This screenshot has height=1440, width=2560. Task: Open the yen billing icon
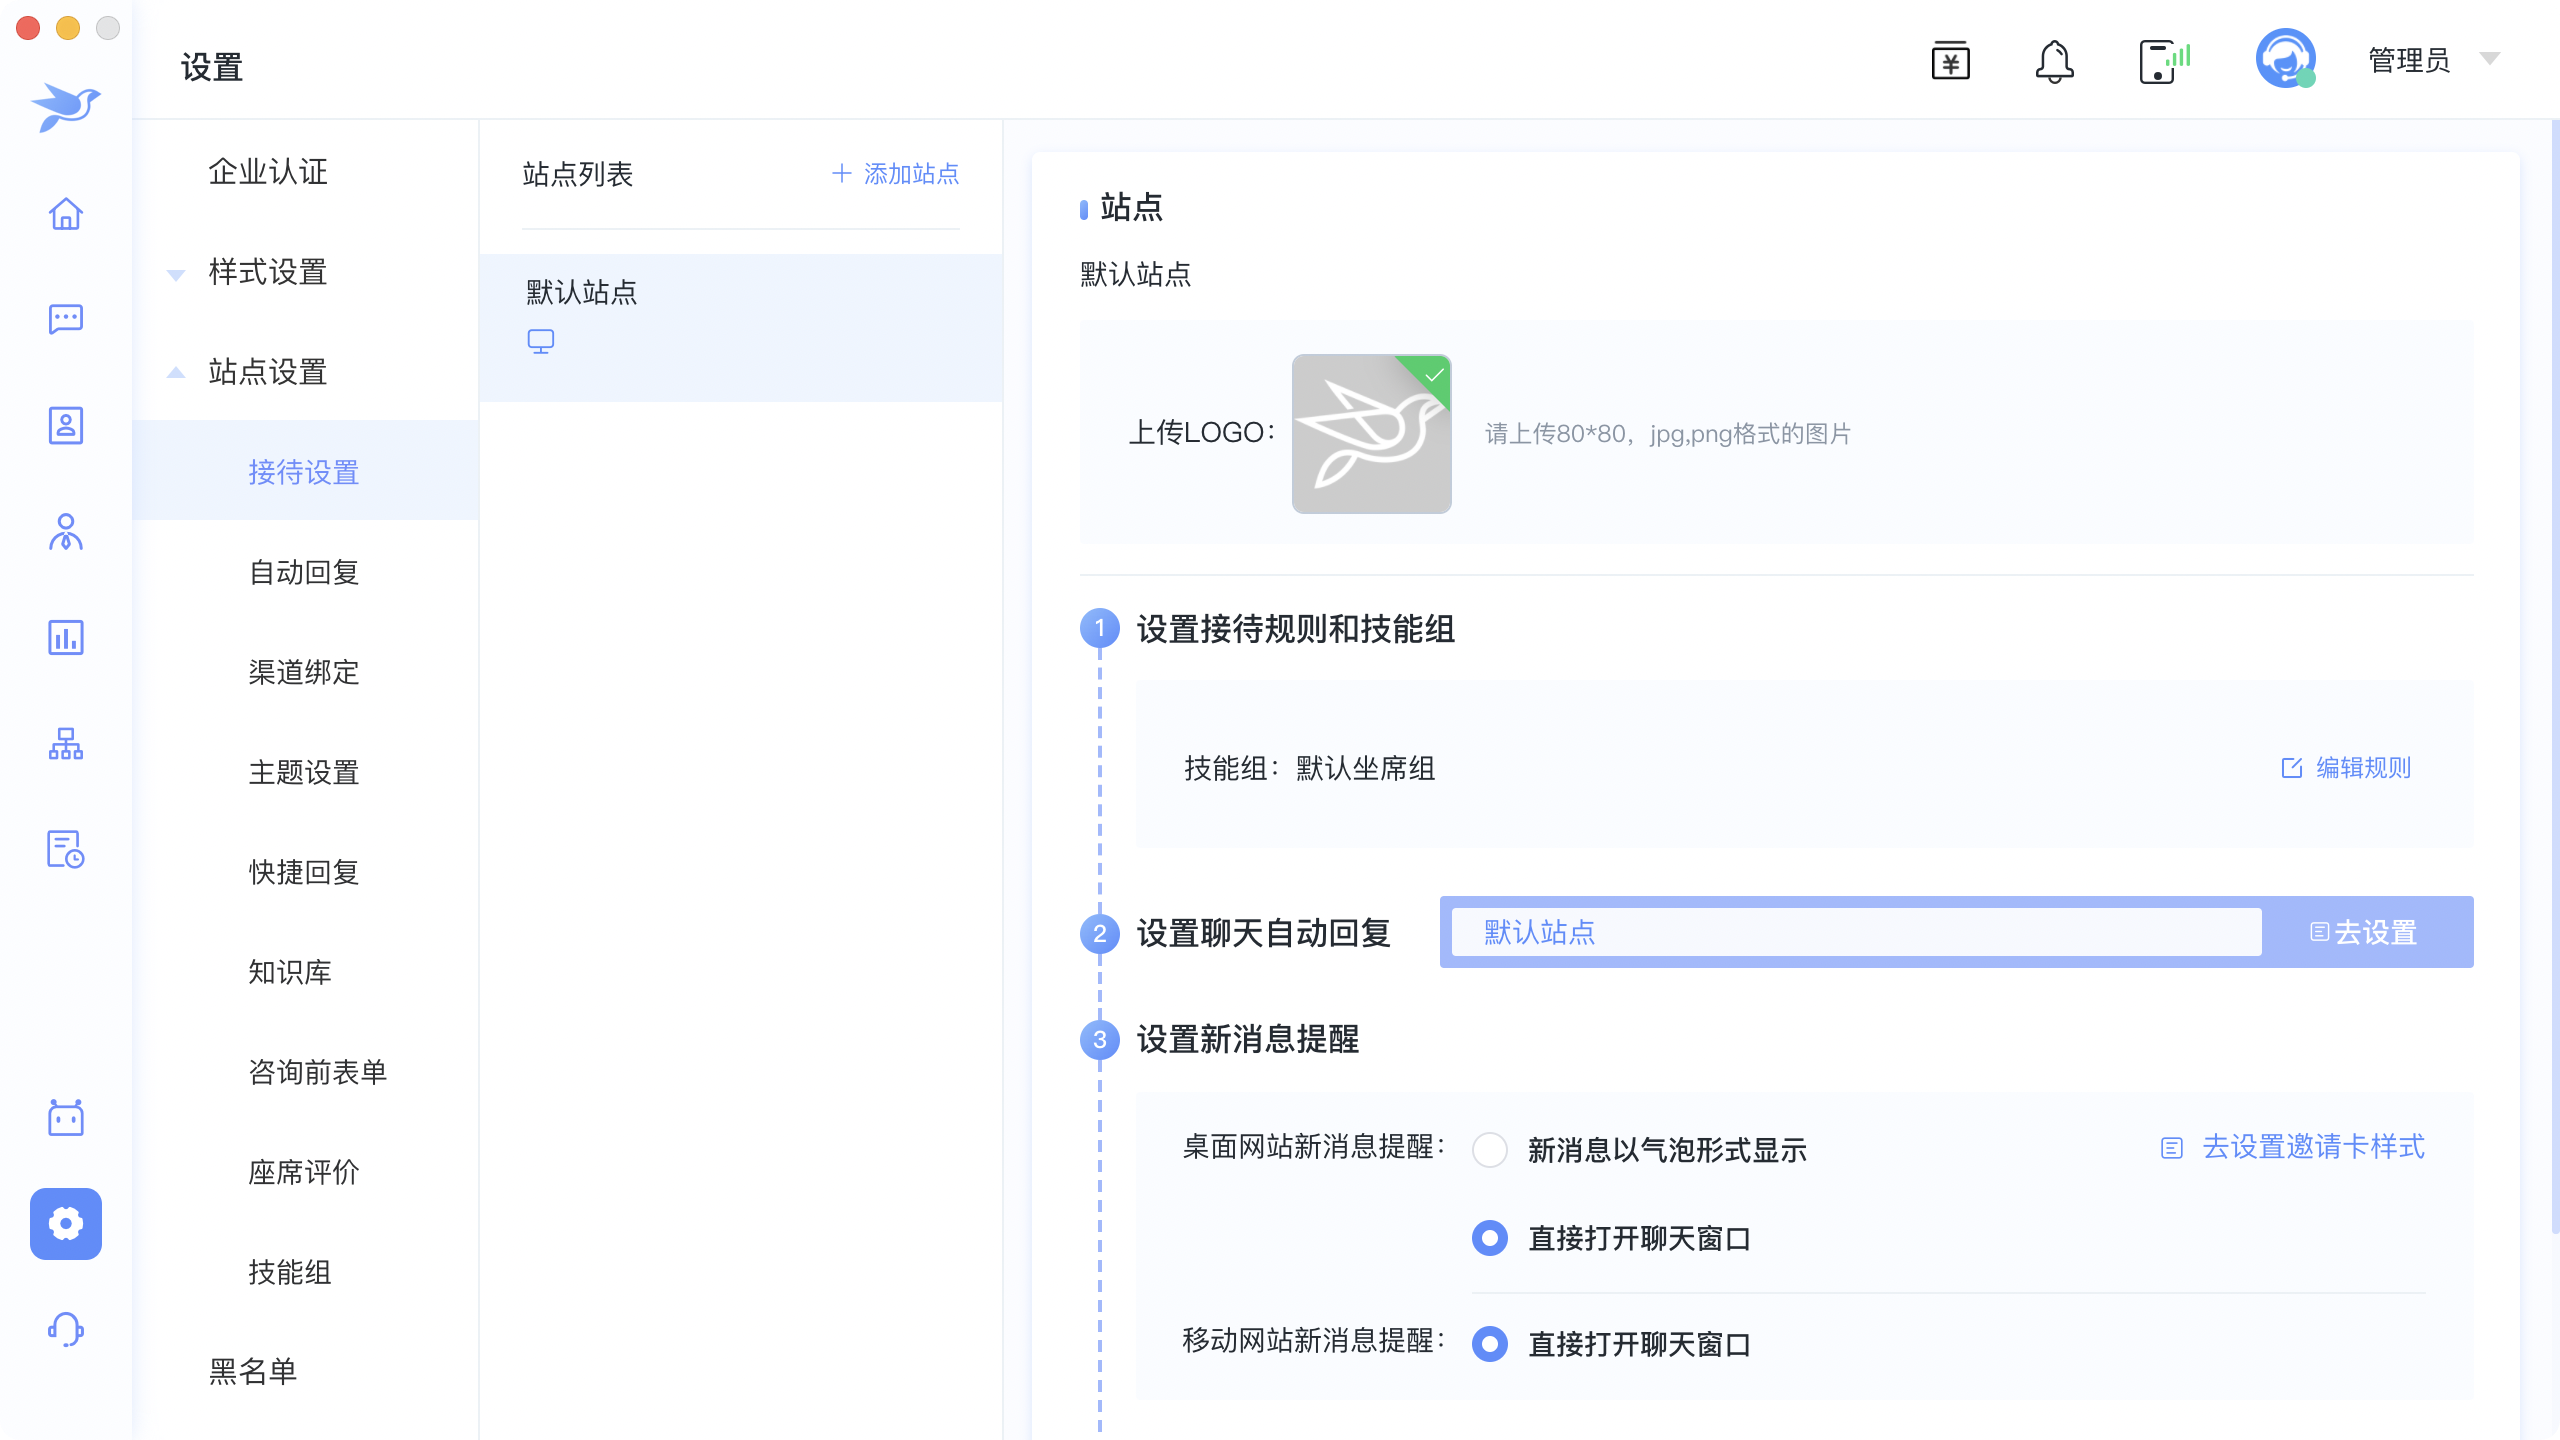tap(1950, 62)
